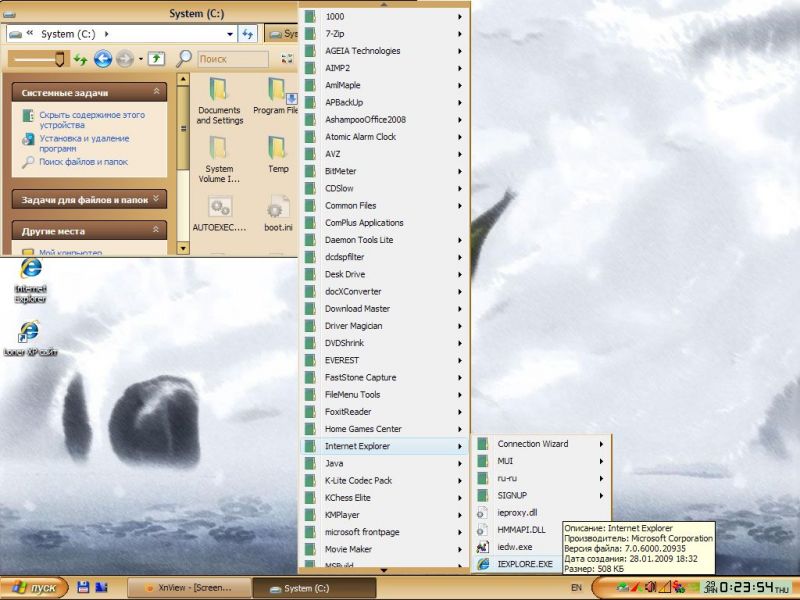Open Internet Explorer desktop shortcut icon
Viewport: 800px width, 600px height.
pyautogui.click(x=30, y=271)
